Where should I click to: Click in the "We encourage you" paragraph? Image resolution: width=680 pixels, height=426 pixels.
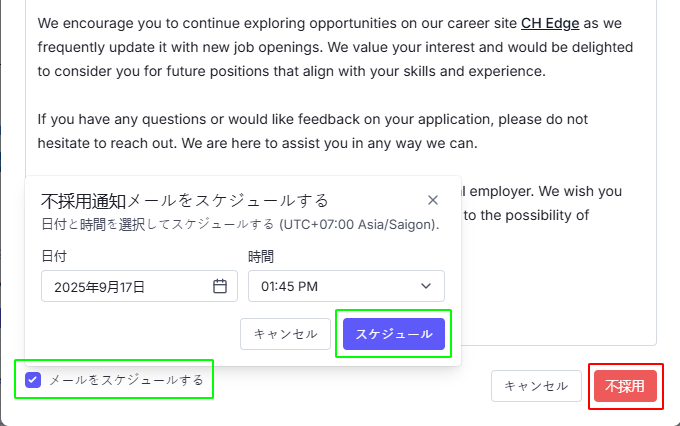[x=300, y=45]
